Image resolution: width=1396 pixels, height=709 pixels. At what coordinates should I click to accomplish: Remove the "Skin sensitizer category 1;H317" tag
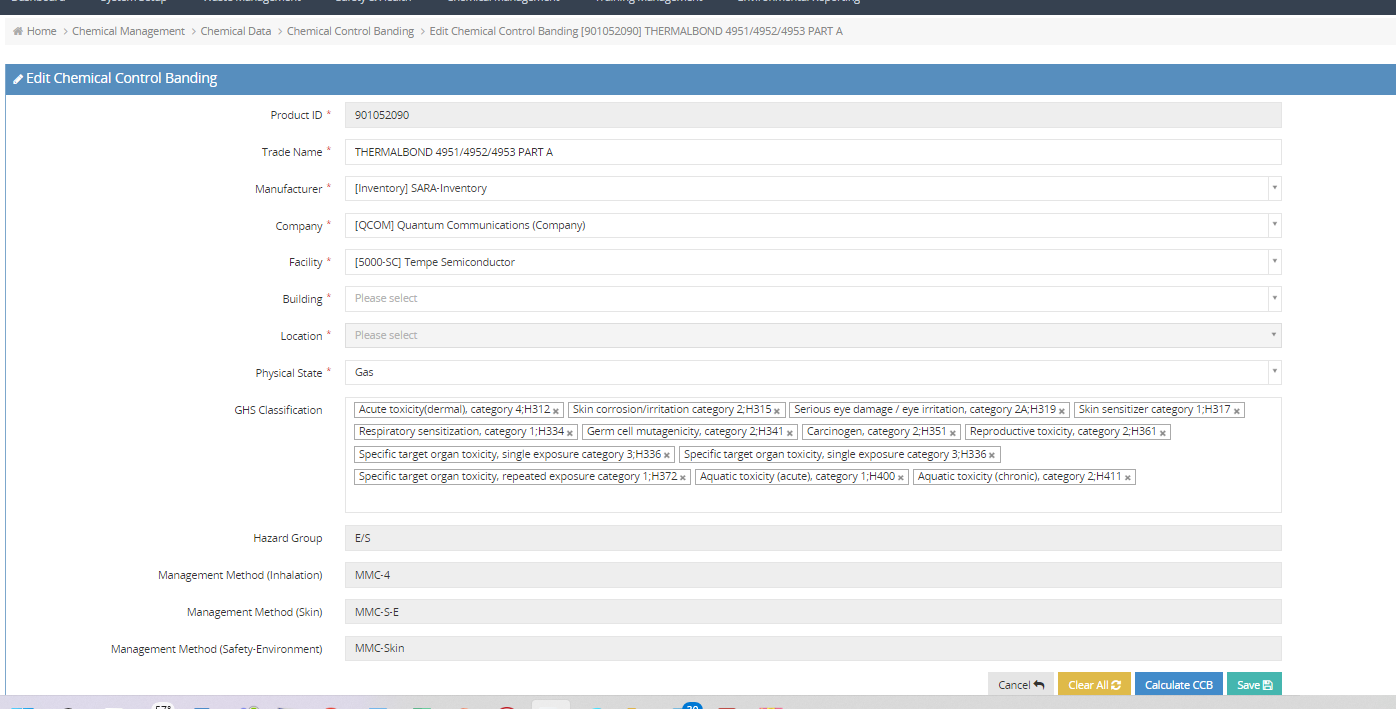click(x=1237, y=410)
